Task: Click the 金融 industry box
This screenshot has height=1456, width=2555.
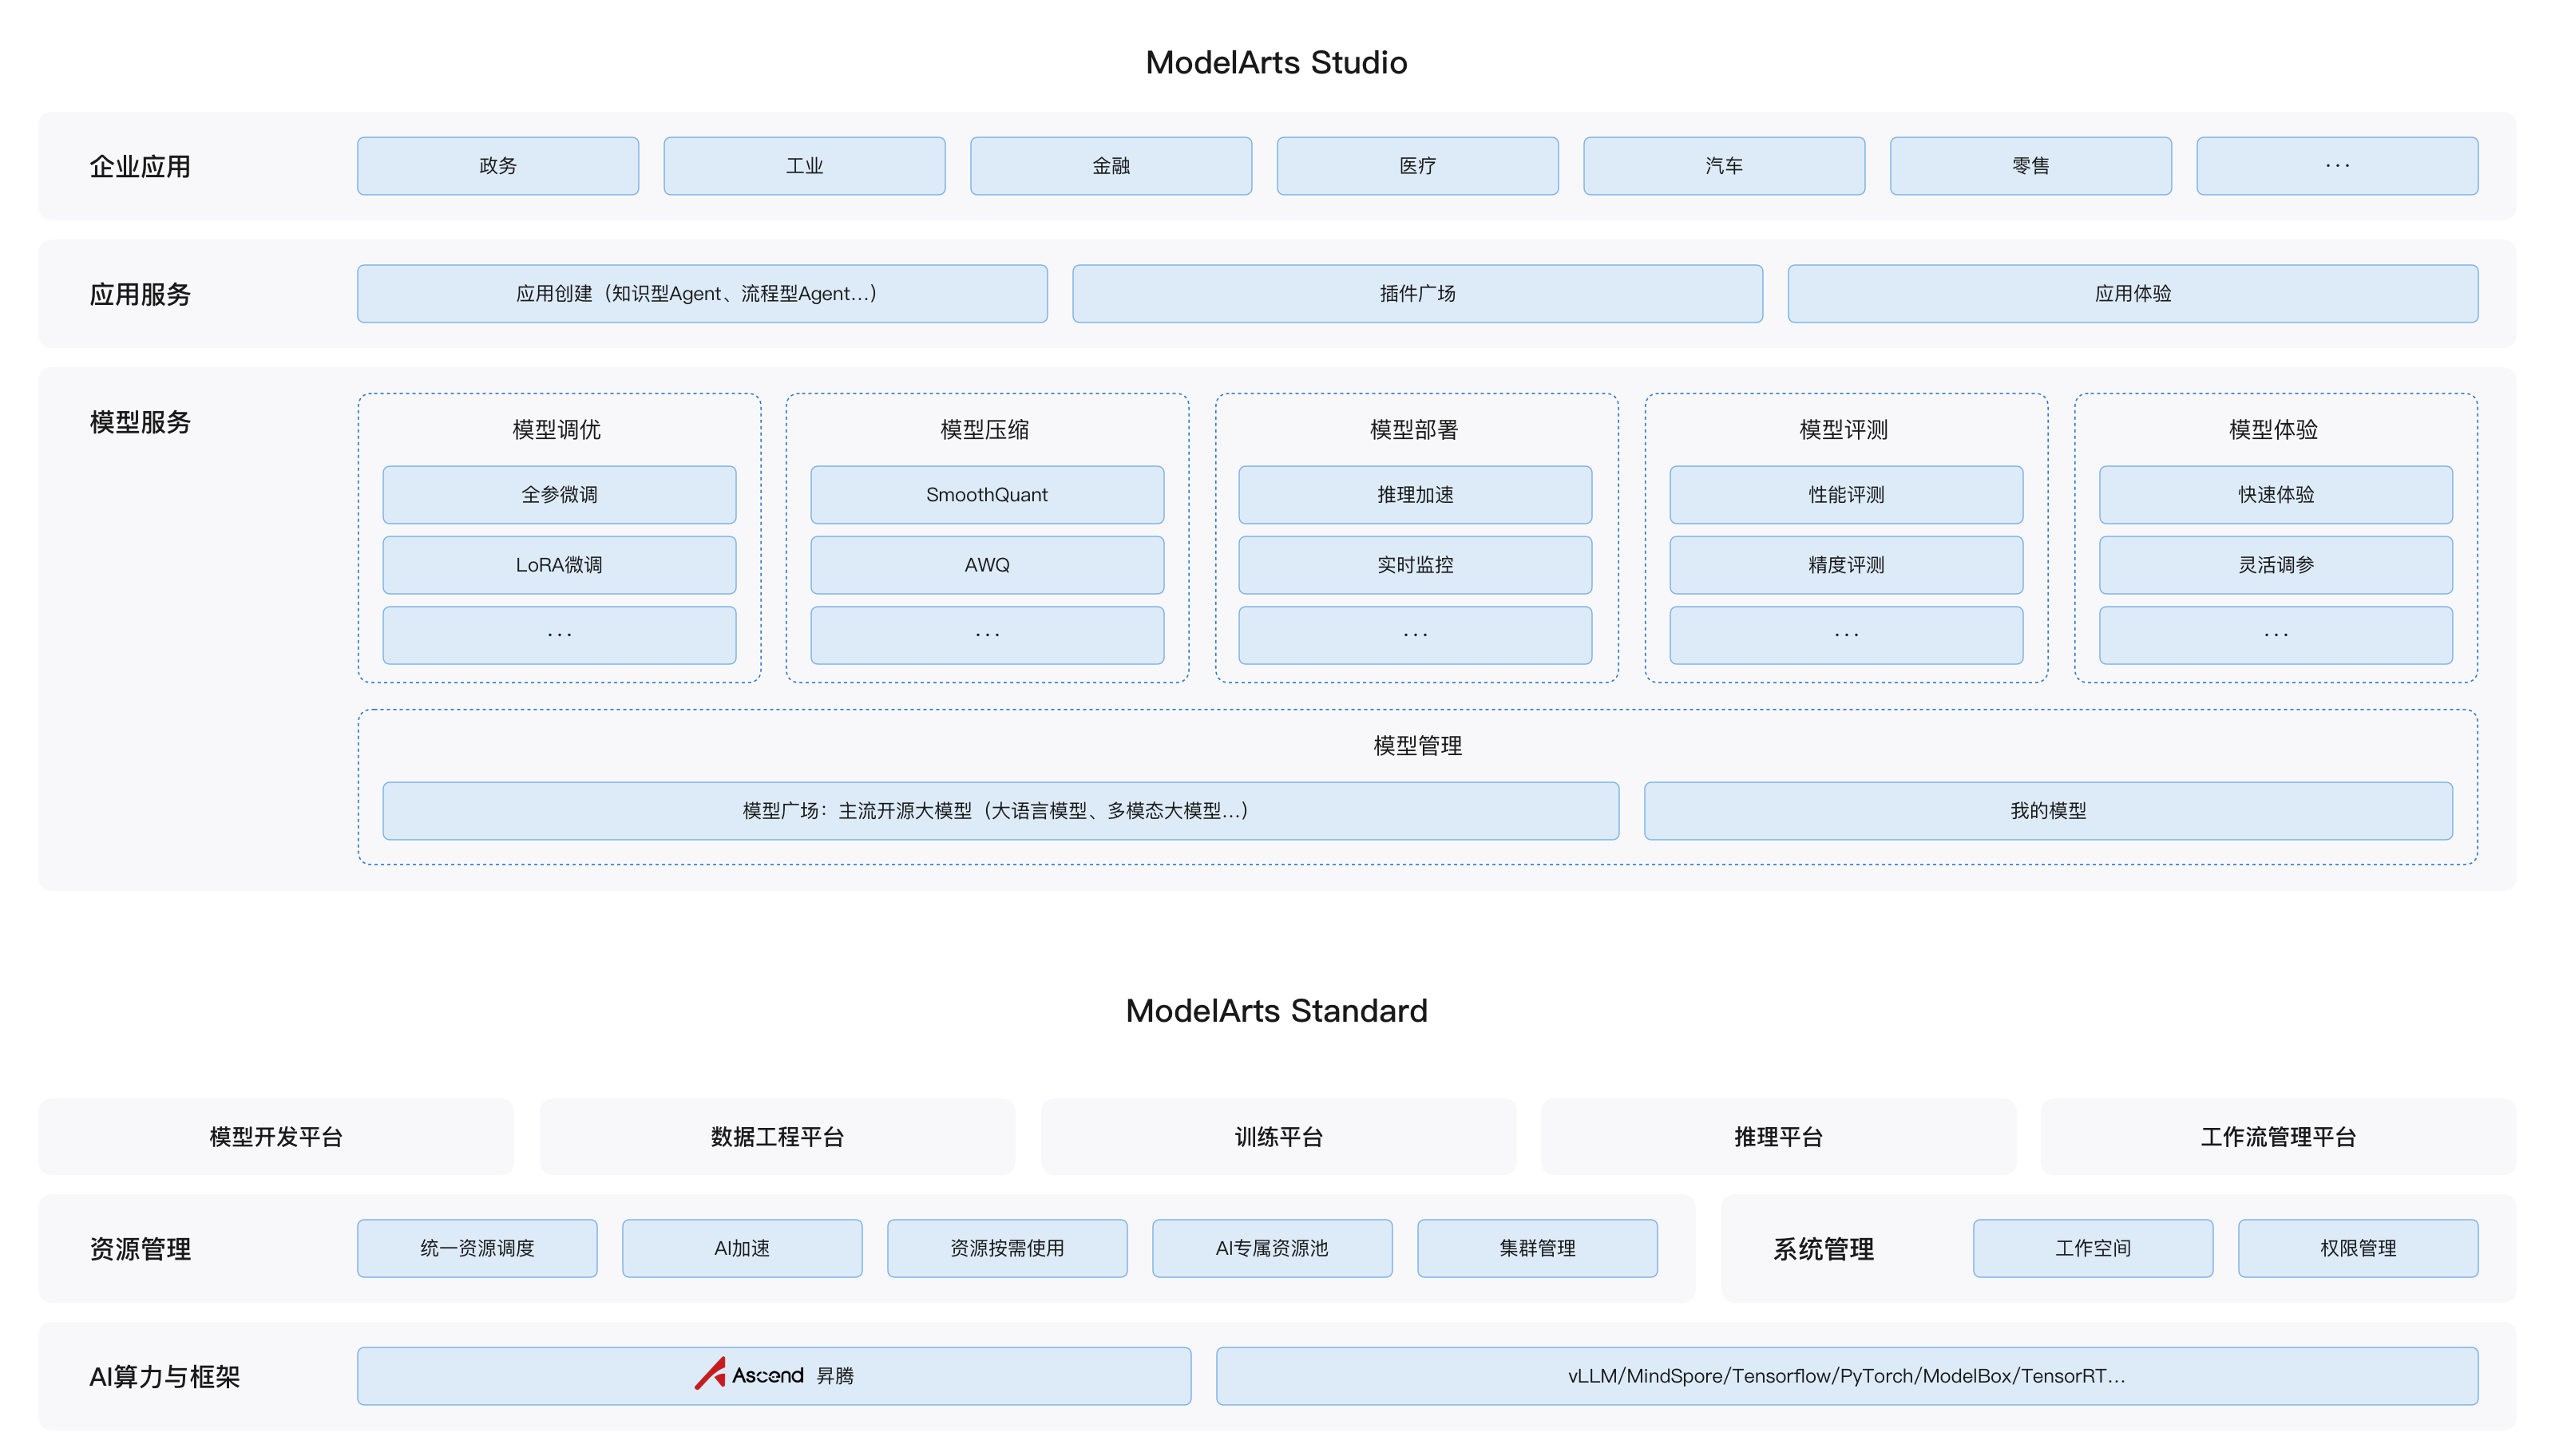Action: [x=1110, y=166]
